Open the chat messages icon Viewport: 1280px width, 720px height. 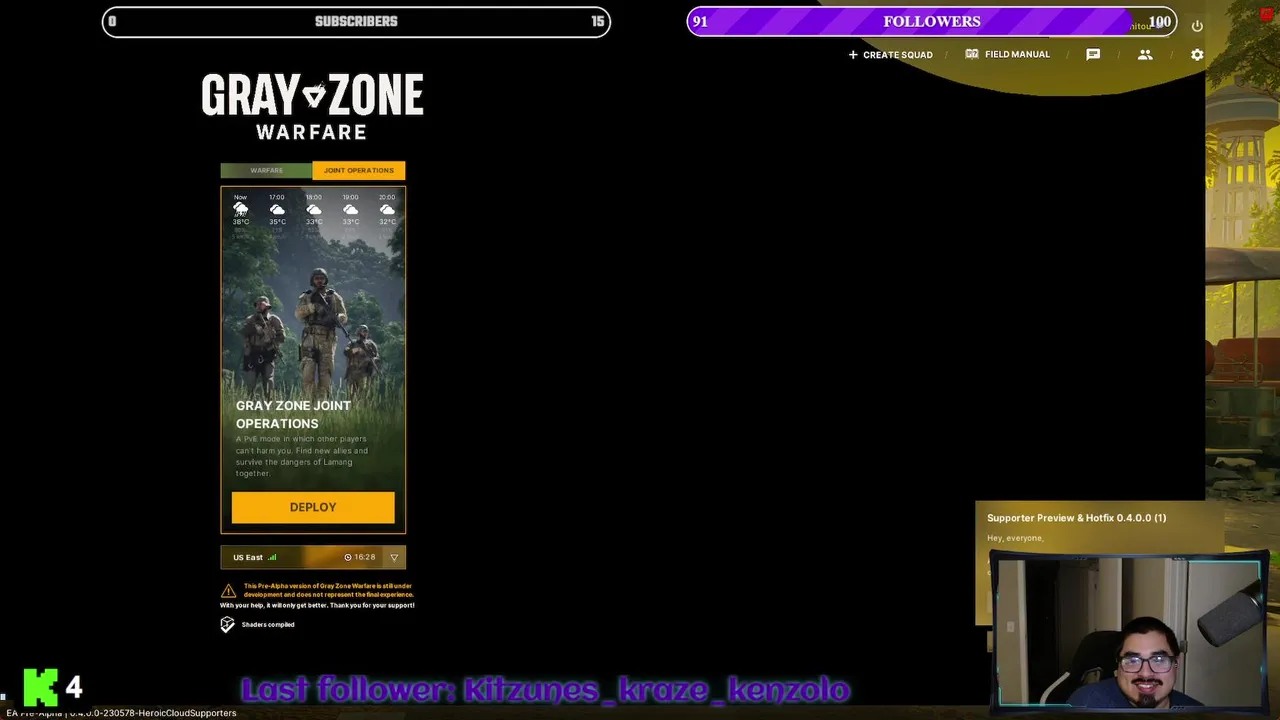[1093, 55]
